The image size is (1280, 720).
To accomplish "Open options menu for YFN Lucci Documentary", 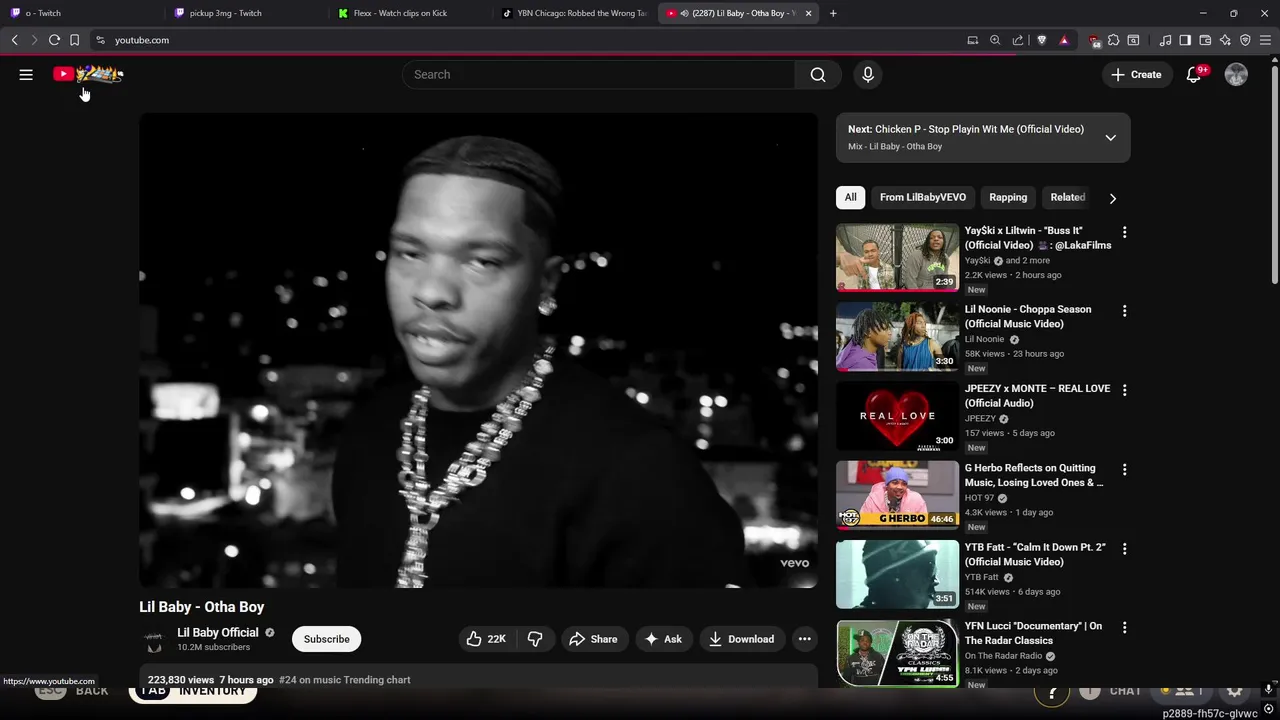I will tap(1124, 628).
